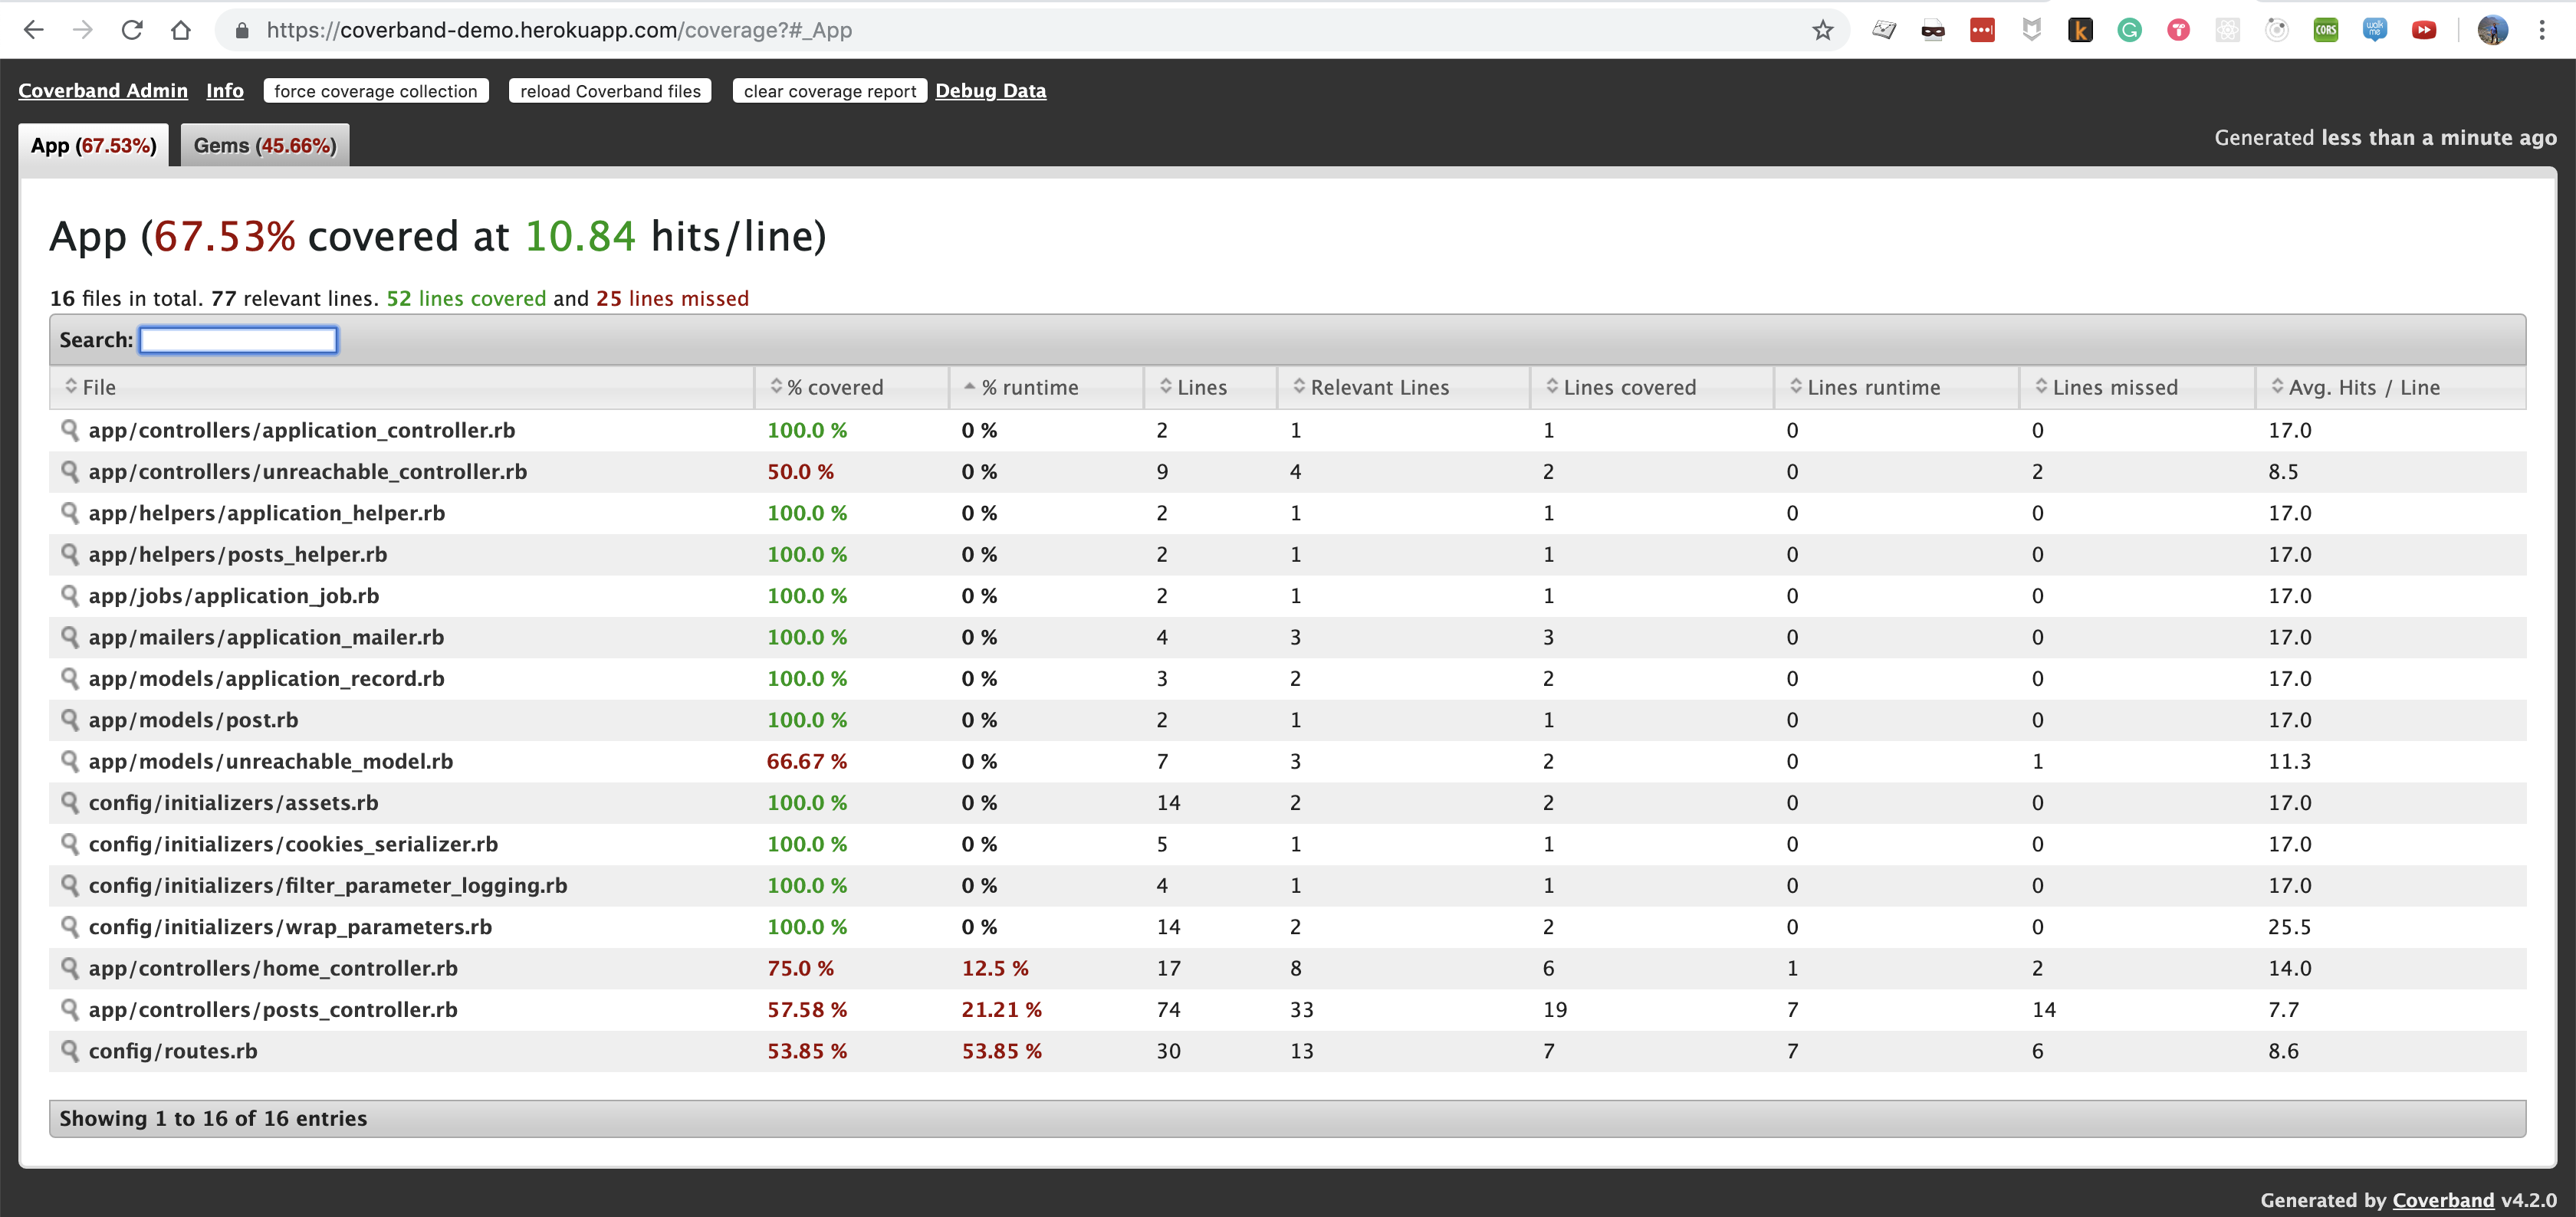The image size is (2576, 1217).
Task: Sort by Avg. Hits / Line header
Action: click(2363, 387)
